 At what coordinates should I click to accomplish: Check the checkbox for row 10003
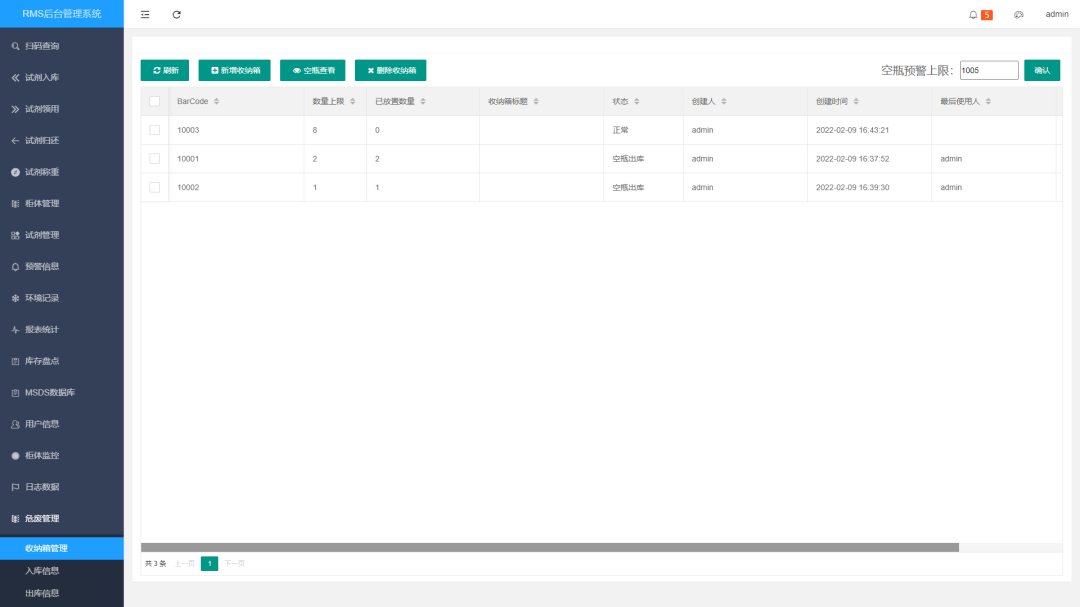point(154,130)
